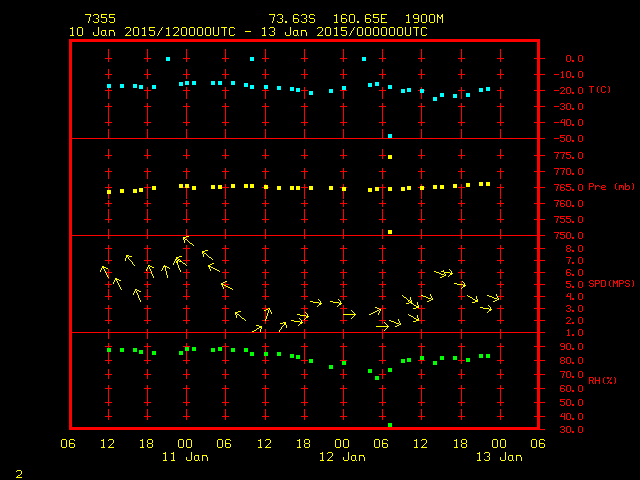The image size is (640, 480).
Task: Click the '770.0' pressure scale value
Action: [569, 171]
